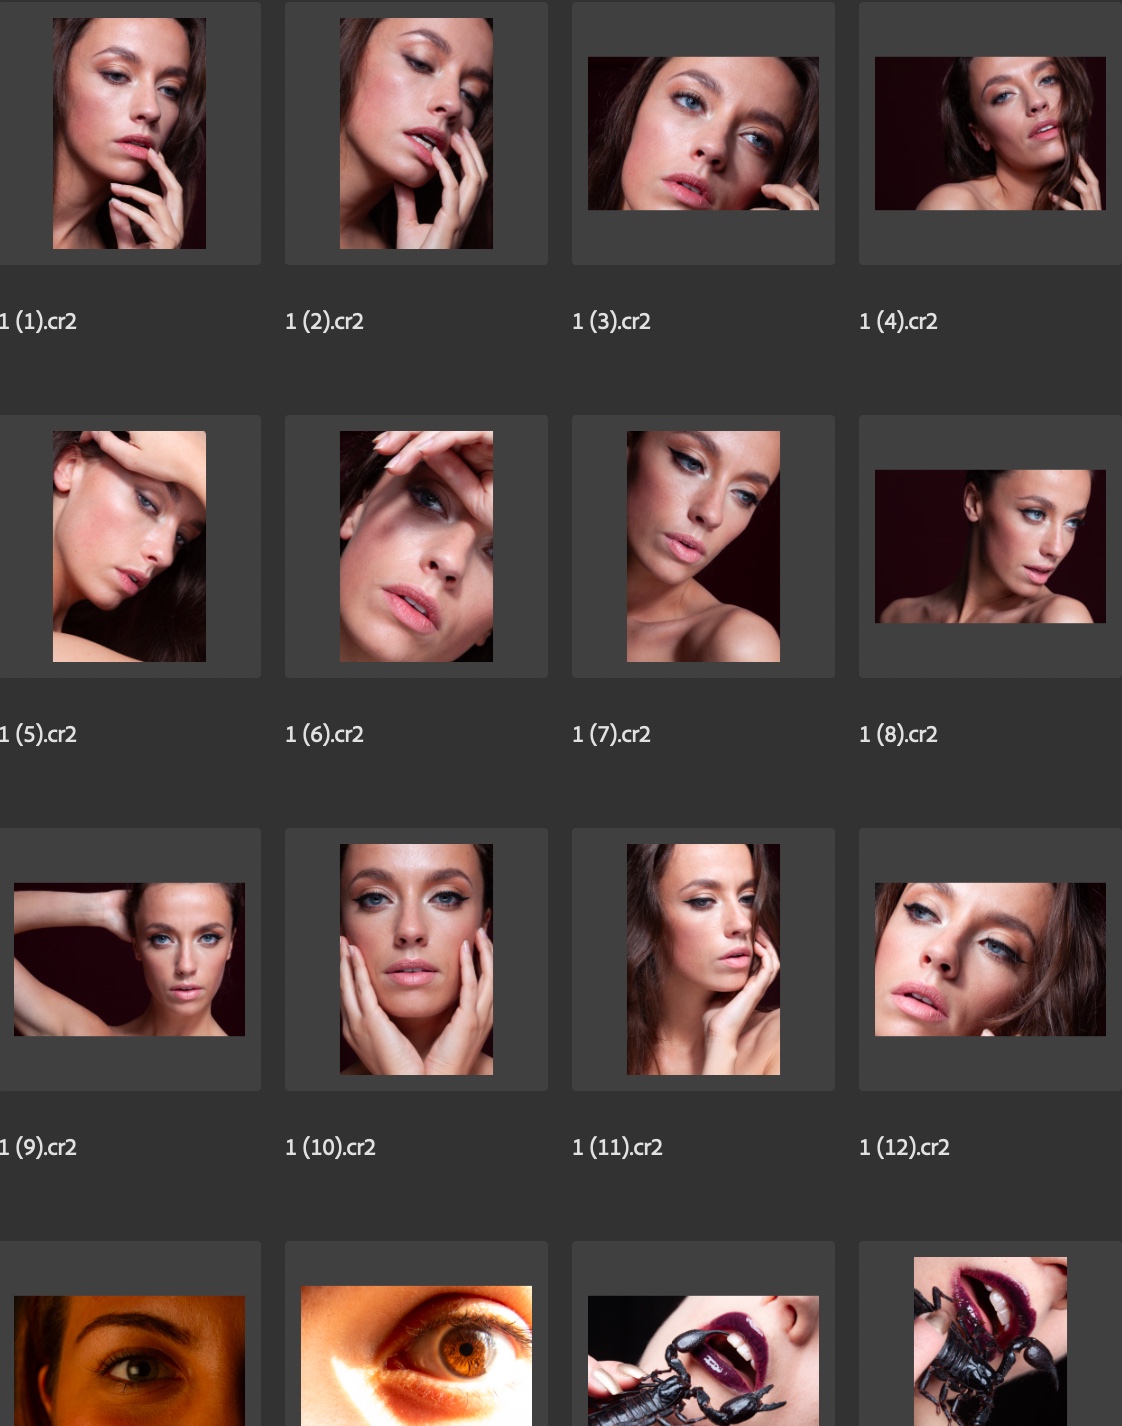Select the thumbnail of 1 (1).cr2

coord(129,133)
